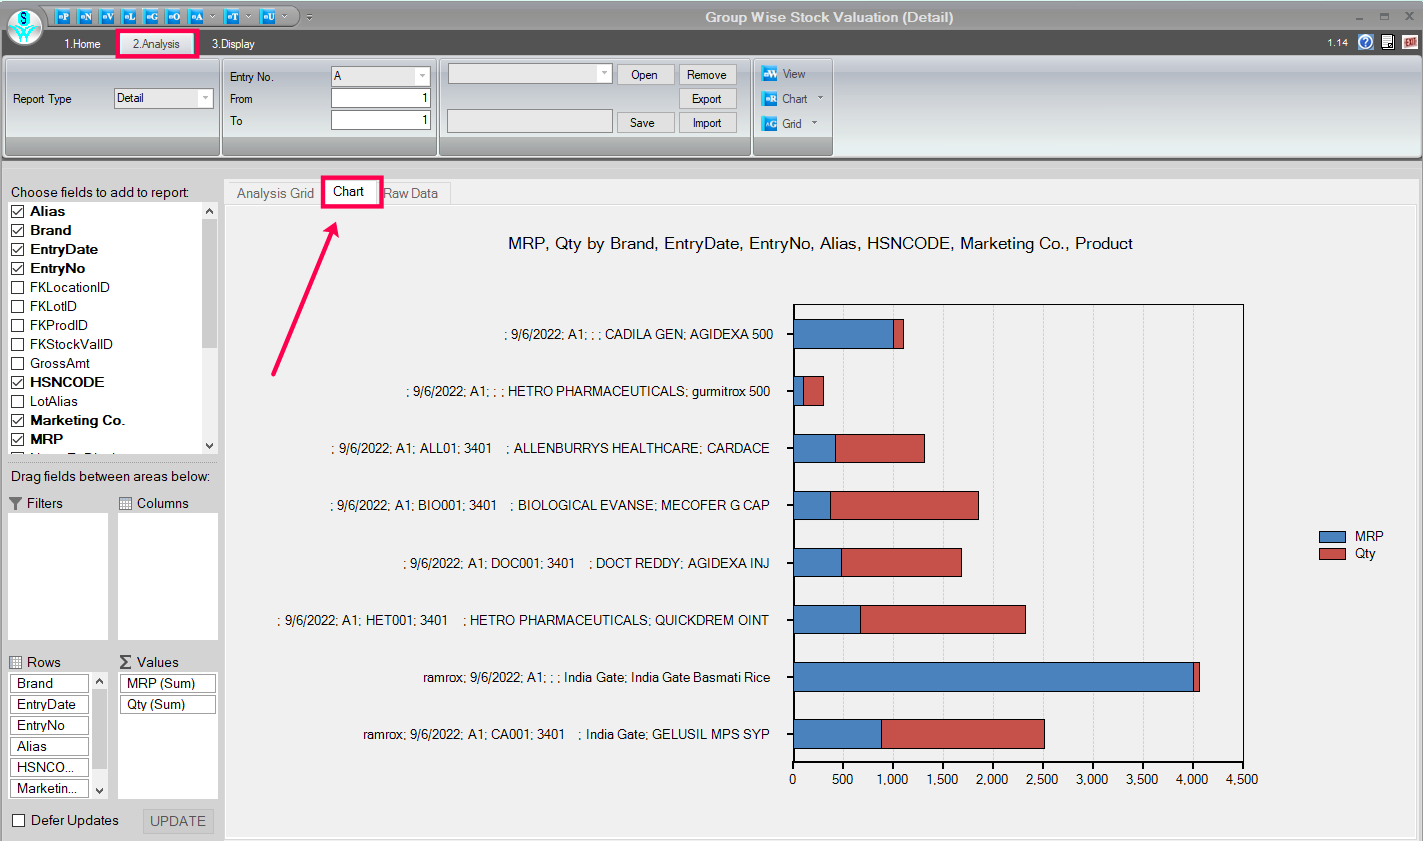This screenshot has height=841, width=1423.
Task: Check the FKLotID field
Action: pos(17,306)
